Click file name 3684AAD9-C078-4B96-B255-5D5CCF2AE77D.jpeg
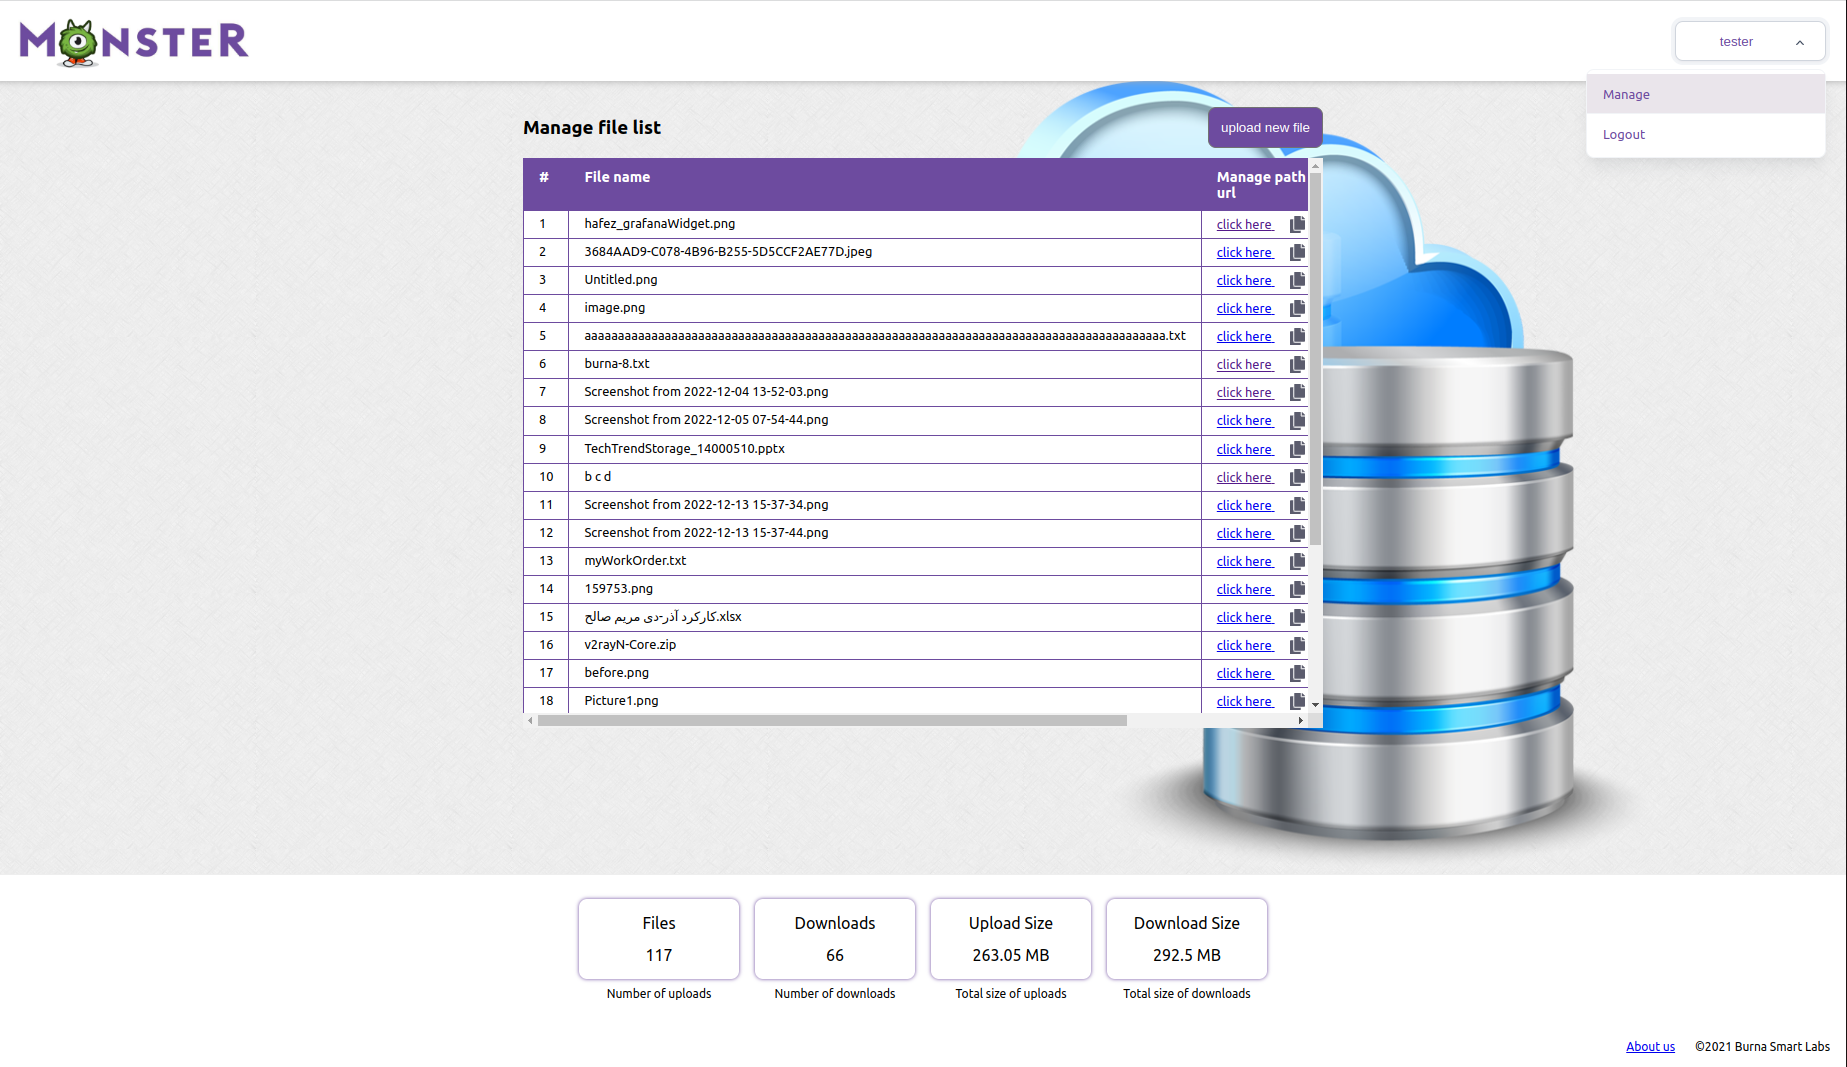This screenshot has height=1067, width=1847. coord(728,252)
